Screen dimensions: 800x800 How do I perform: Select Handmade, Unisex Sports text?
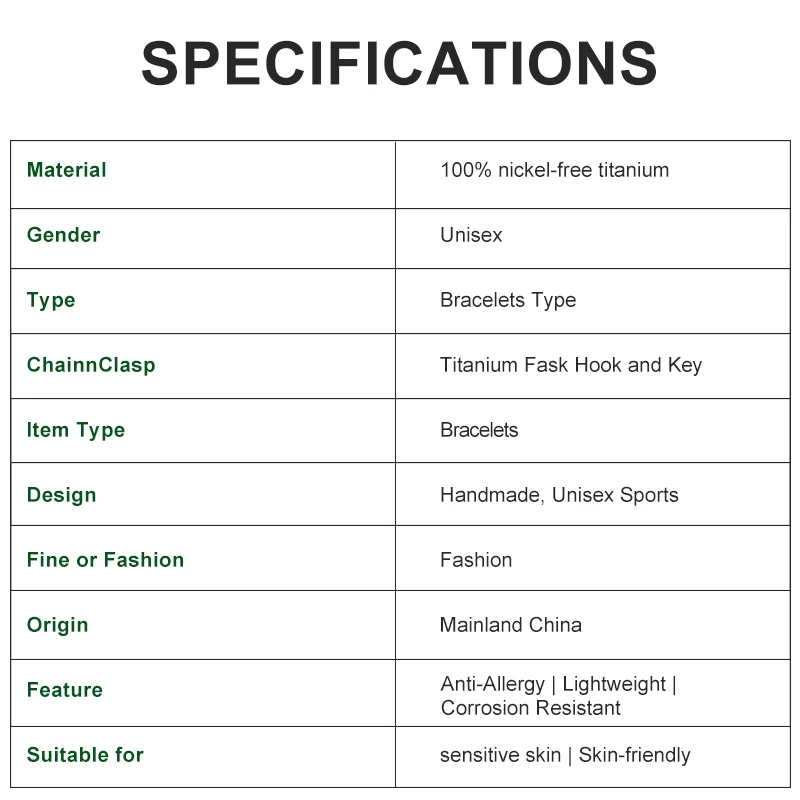[559, 495]
